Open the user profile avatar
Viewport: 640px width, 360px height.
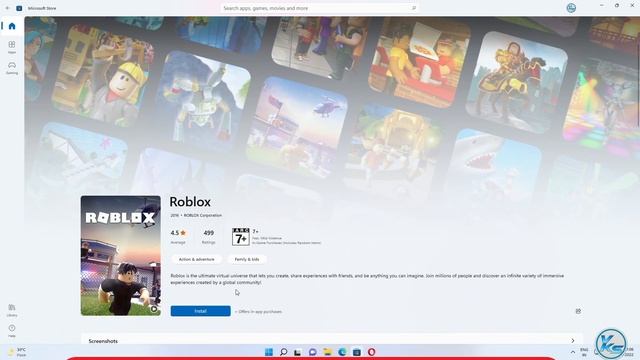pyautogui.click(x=571, y=8)
